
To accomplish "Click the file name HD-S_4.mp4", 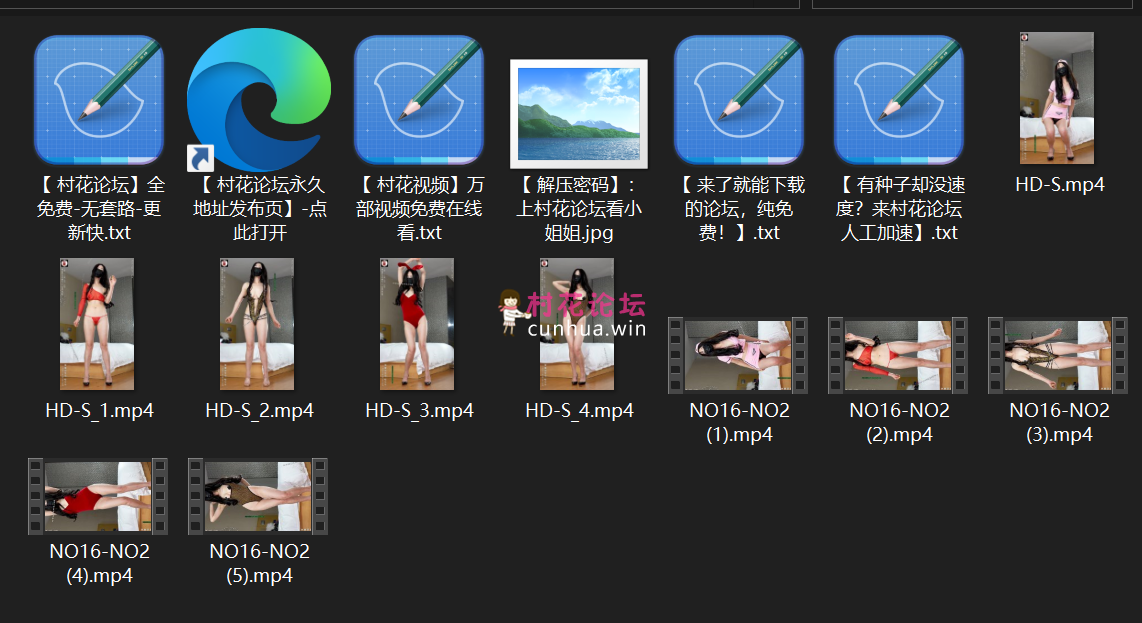I will [580, 410].
